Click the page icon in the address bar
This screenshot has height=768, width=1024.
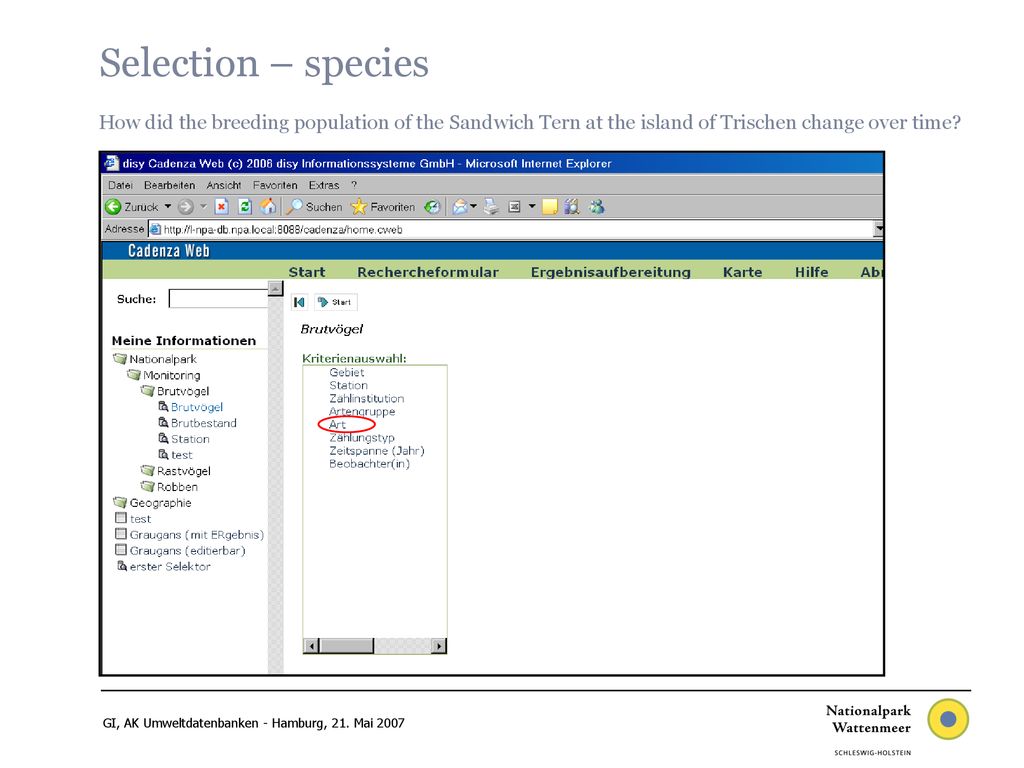155,229
